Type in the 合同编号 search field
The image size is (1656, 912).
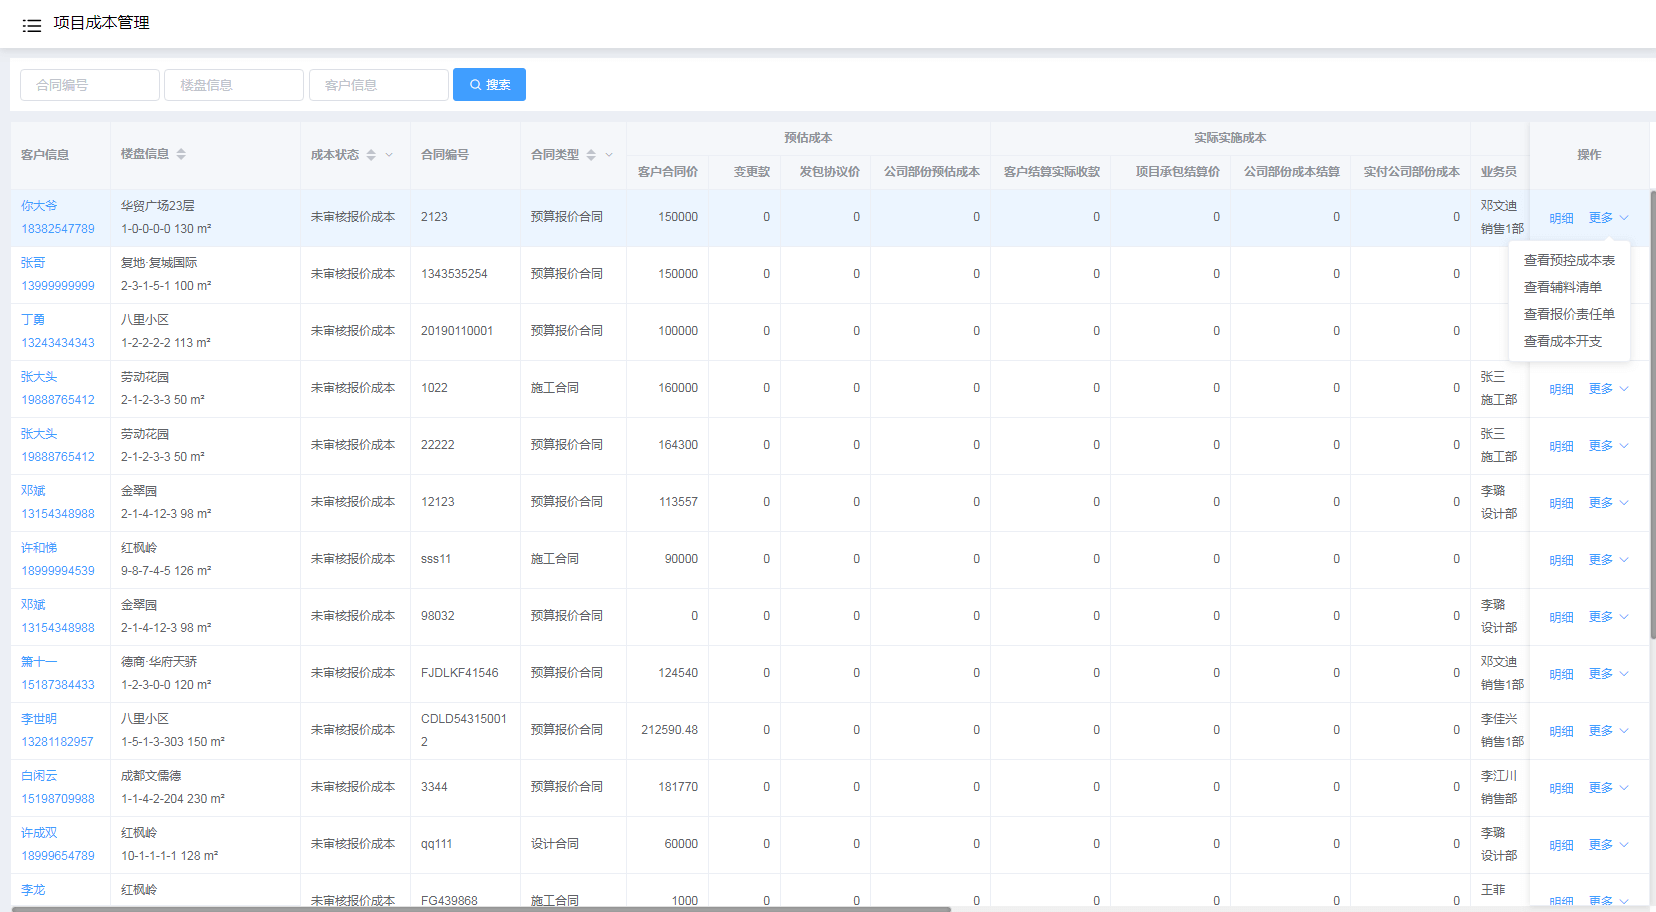90,85
